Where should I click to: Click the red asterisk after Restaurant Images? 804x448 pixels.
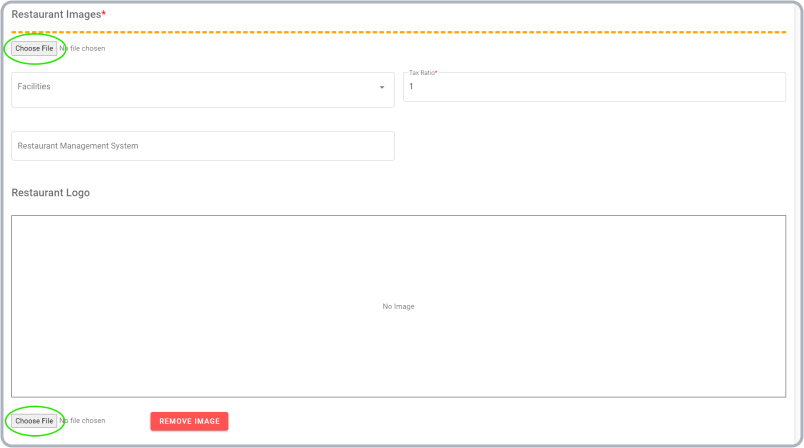coord(103,14)
